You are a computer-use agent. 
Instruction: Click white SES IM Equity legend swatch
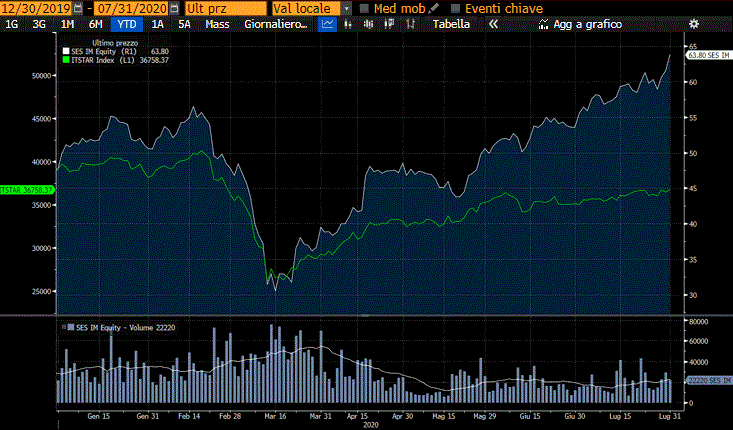point(66,51)
